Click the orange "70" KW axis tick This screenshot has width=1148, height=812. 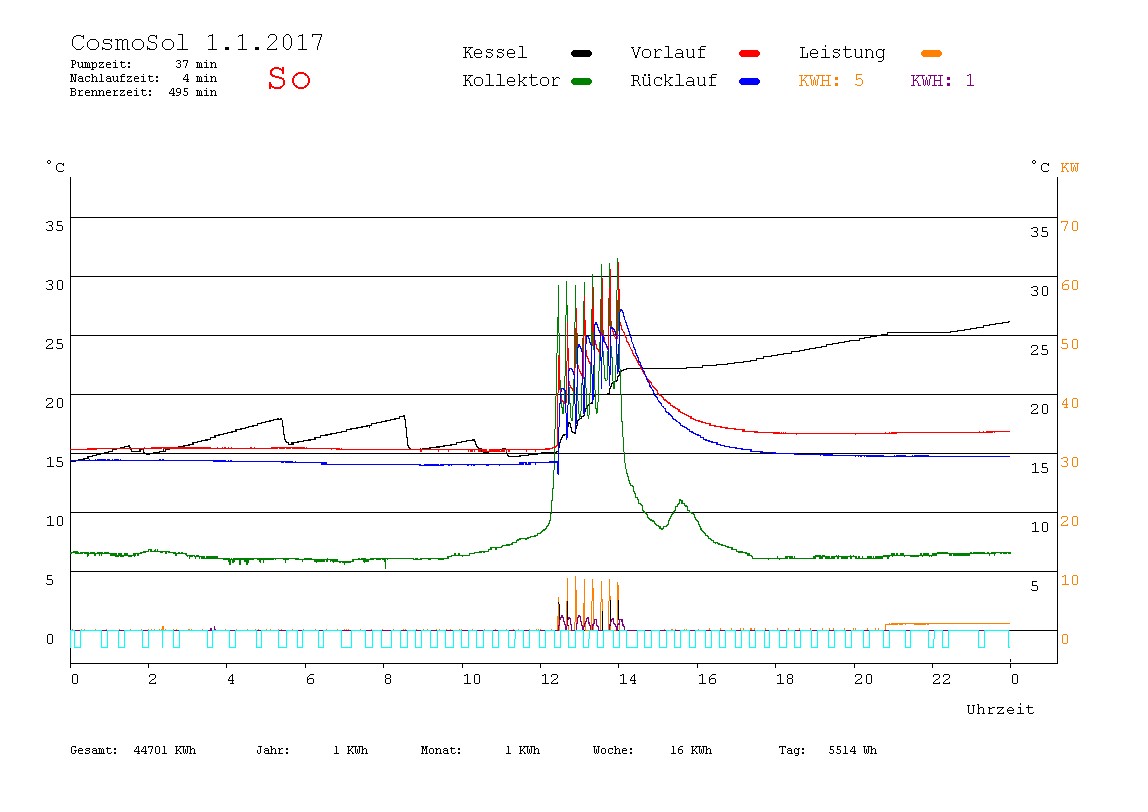(1070, 226)
